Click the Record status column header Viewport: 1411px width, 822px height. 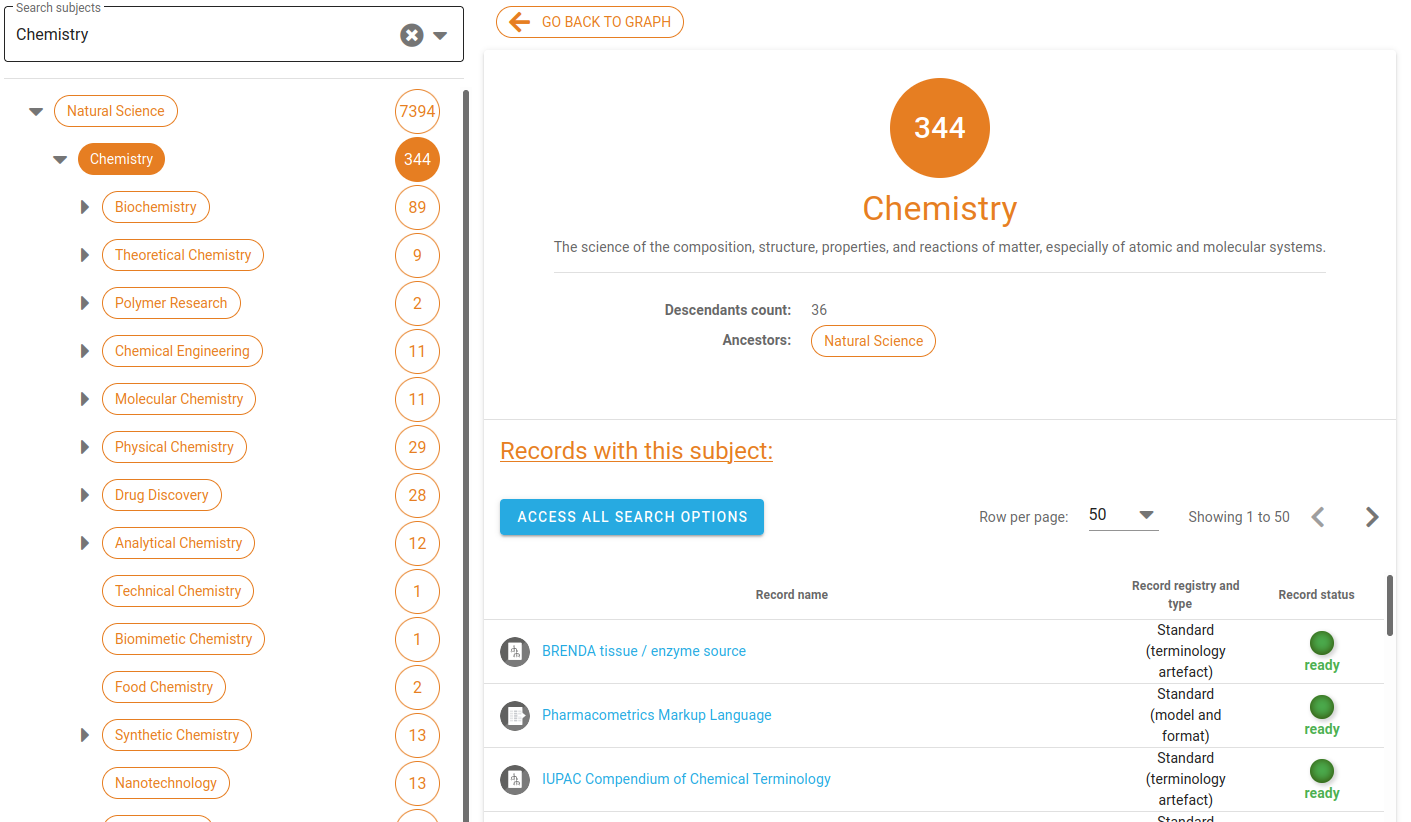(x=1317, y=595)
